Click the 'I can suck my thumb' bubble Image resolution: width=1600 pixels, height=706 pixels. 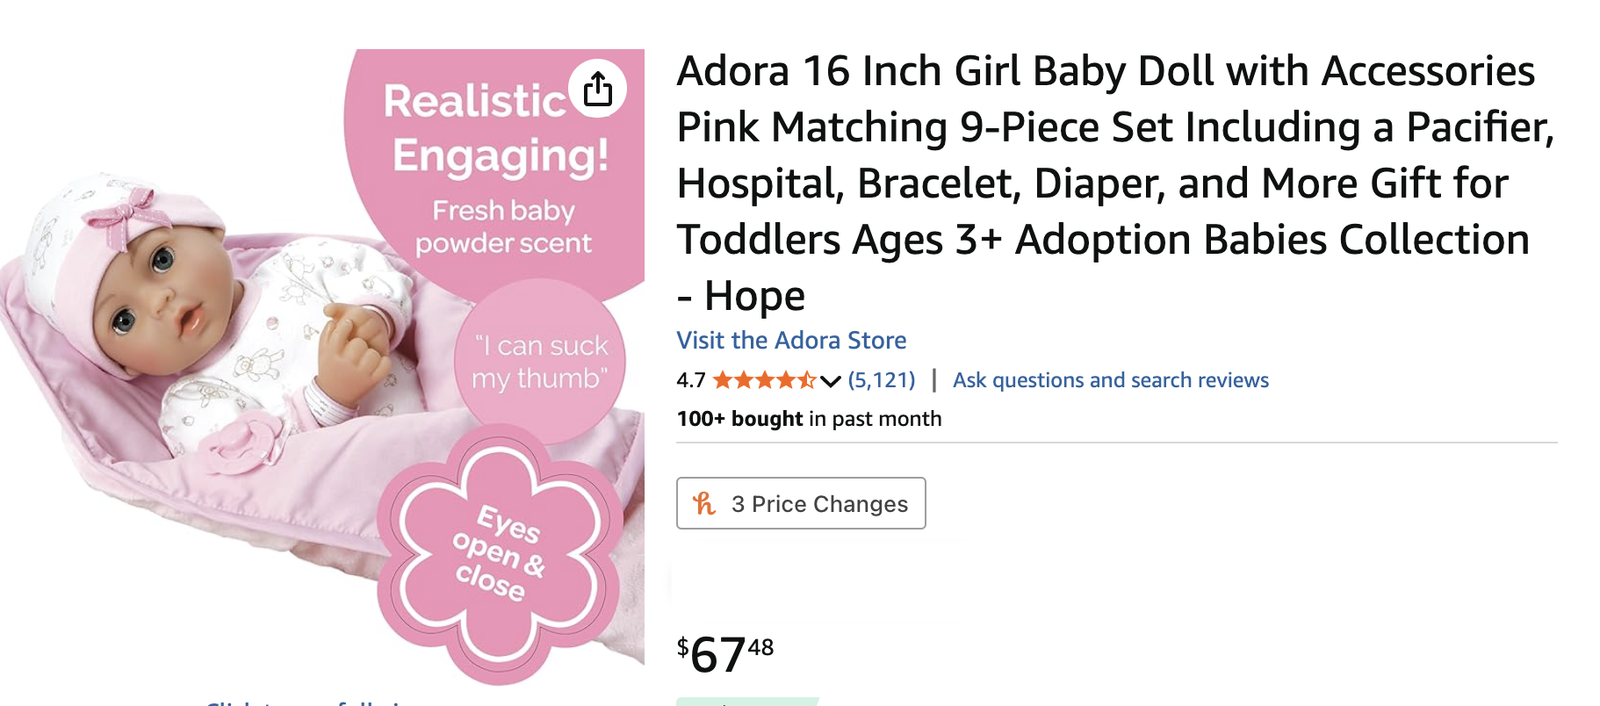pyautogui.click(x=540, y=361)
